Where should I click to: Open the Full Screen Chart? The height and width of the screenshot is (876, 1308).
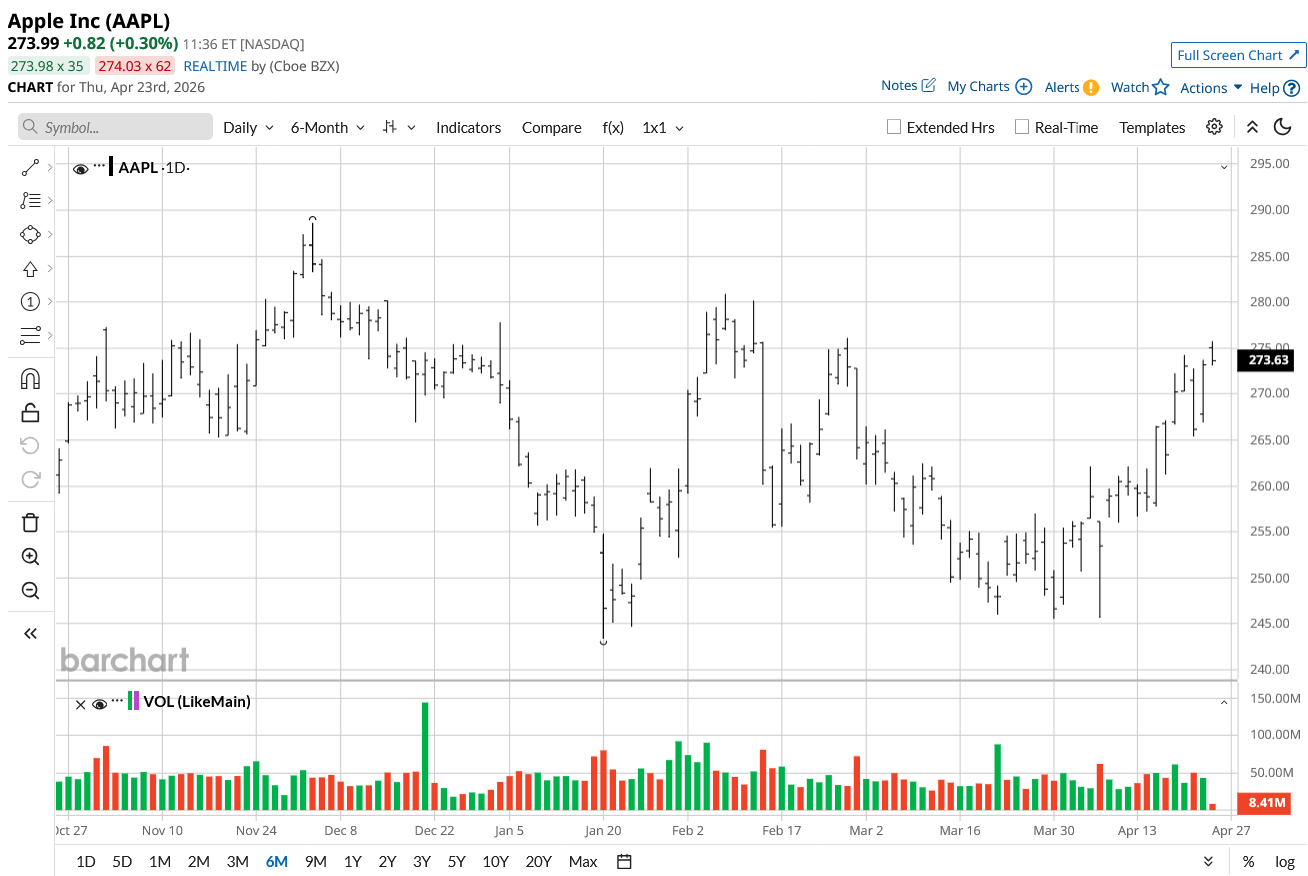1238,55
